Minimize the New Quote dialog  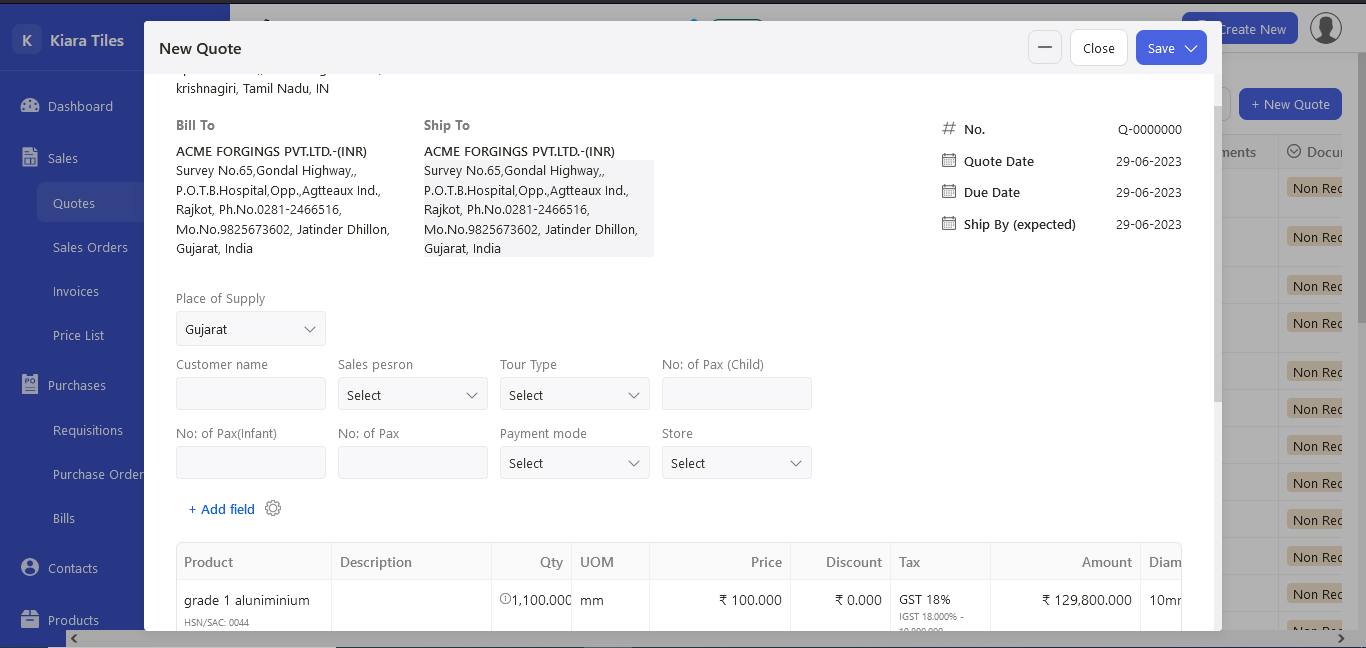coord(1045,47)
